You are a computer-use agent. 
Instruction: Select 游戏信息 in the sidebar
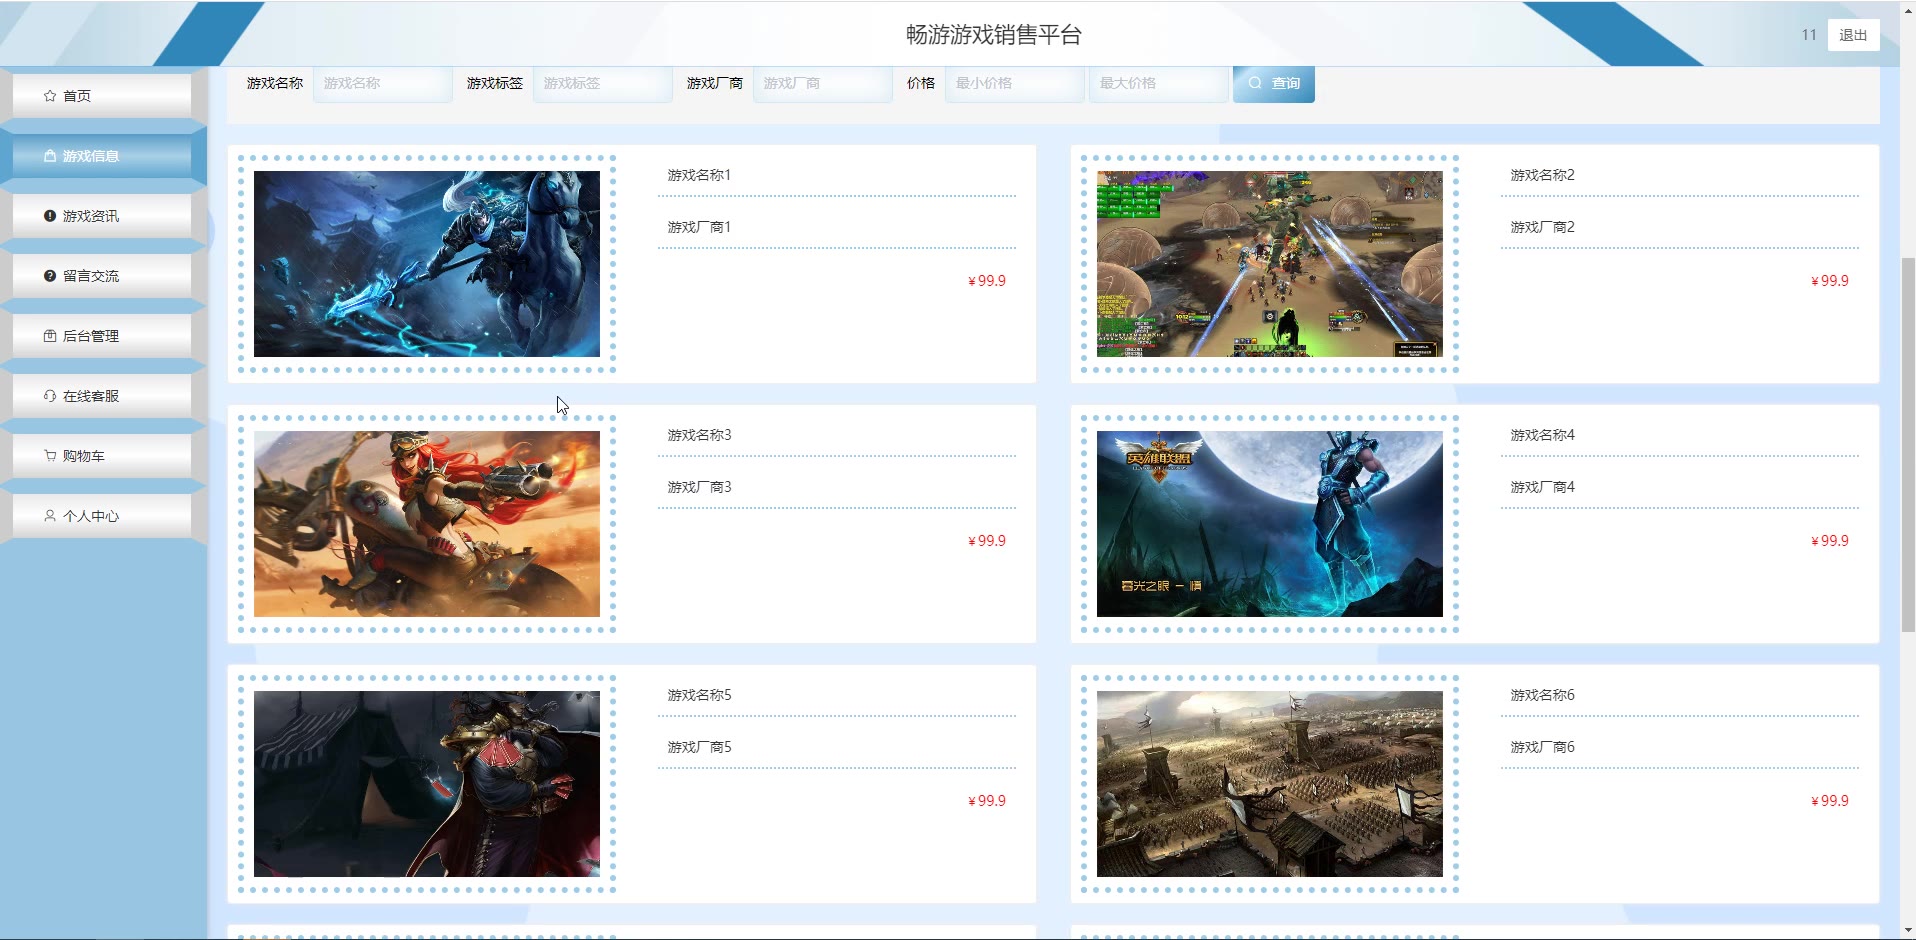102,156
